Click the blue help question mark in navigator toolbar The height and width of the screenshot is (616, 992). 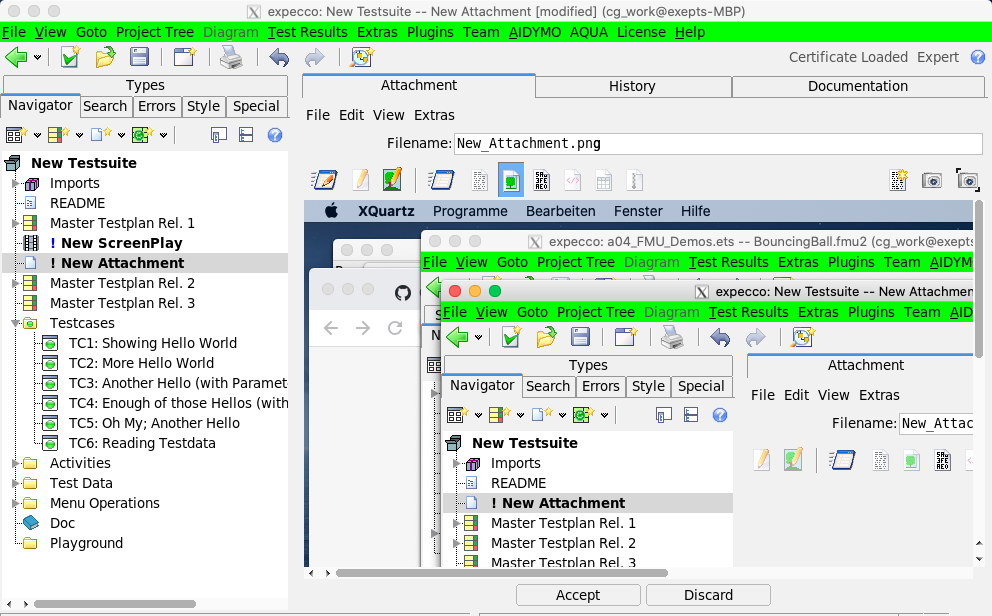click(275, 135)
